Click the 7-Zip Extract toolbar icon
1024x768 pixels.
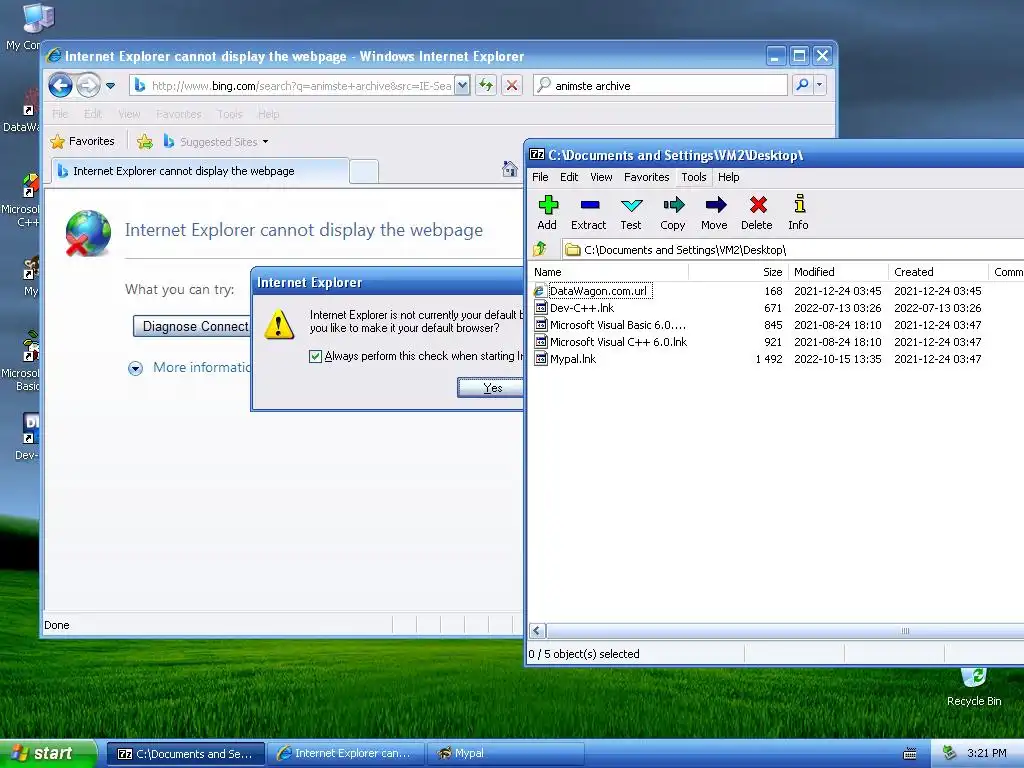(x=588, y=212)
